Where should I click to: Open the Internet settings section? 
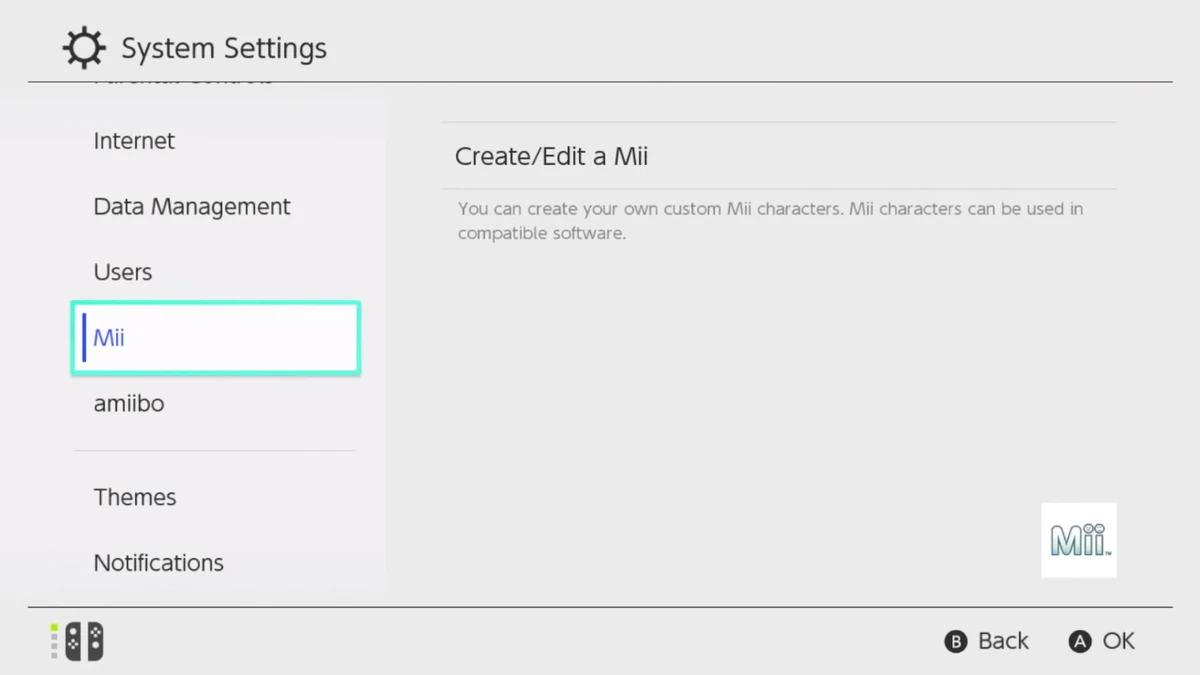134,141
